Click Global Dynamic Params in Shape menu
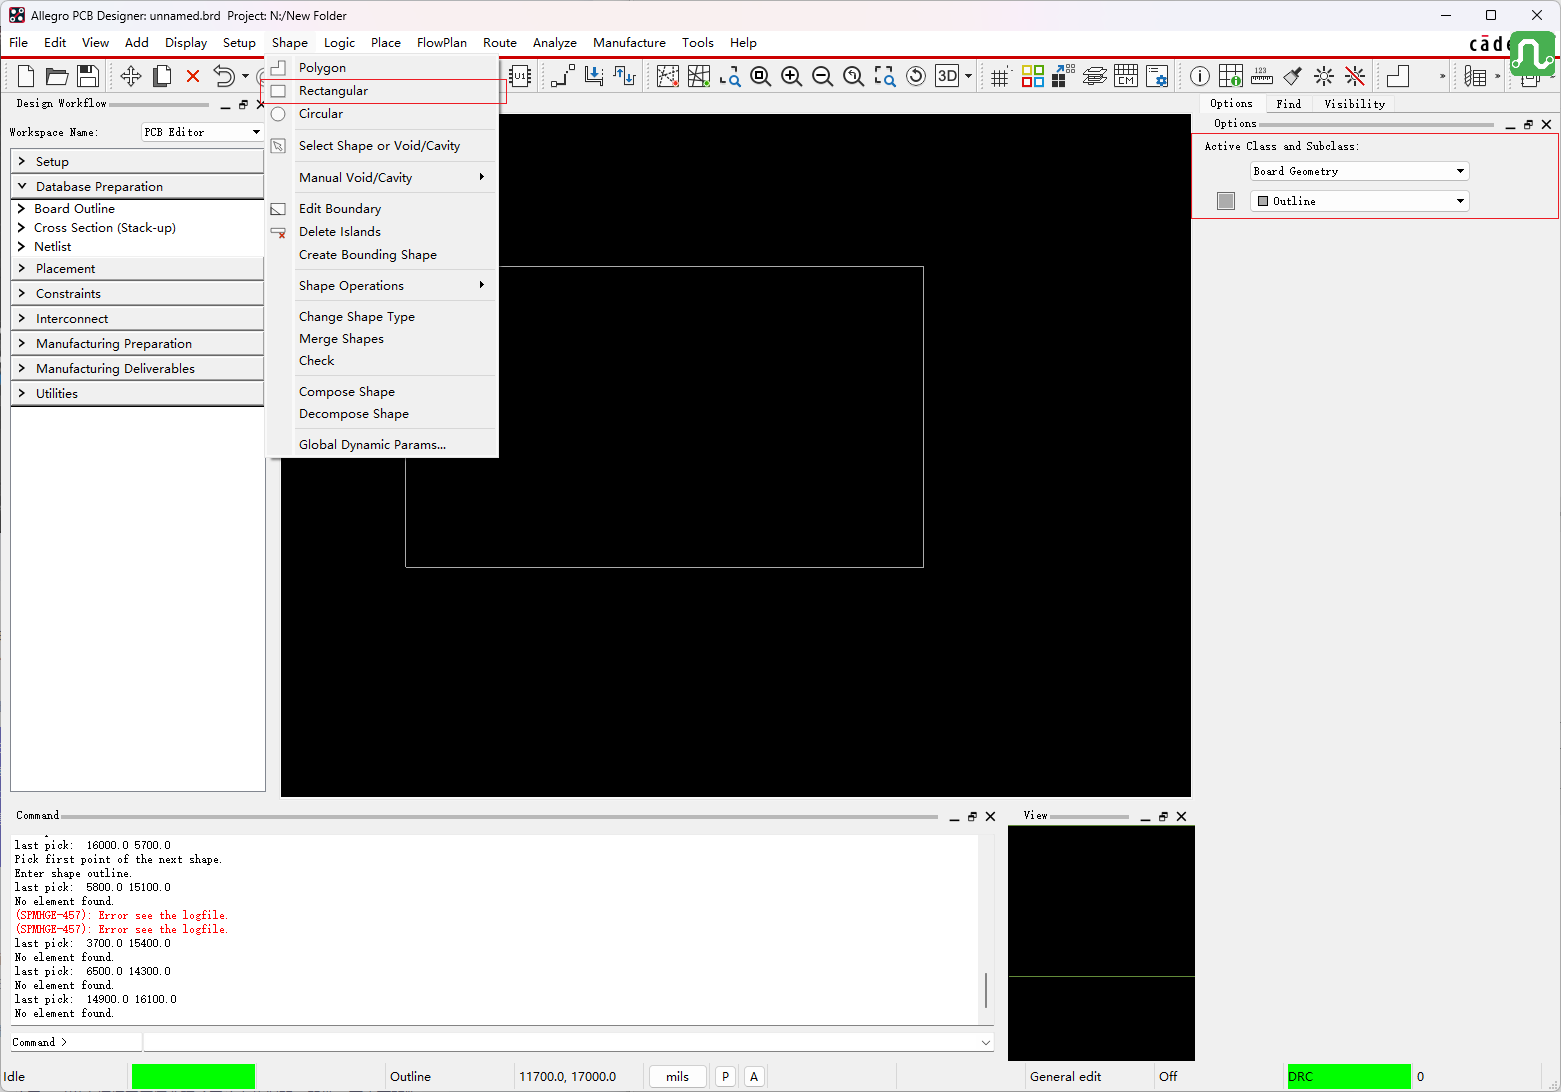 pos(382,445)
